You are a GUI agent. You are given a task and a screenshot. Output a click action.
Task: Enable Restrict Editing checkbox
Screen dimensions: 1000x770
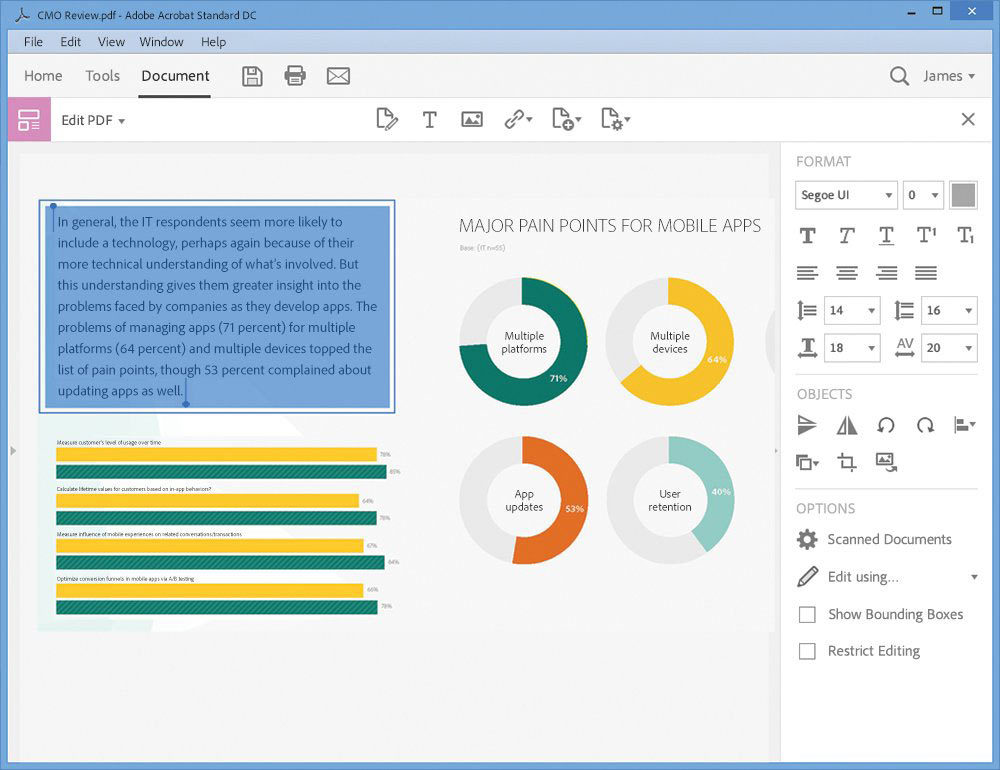[x=807, y=651]
